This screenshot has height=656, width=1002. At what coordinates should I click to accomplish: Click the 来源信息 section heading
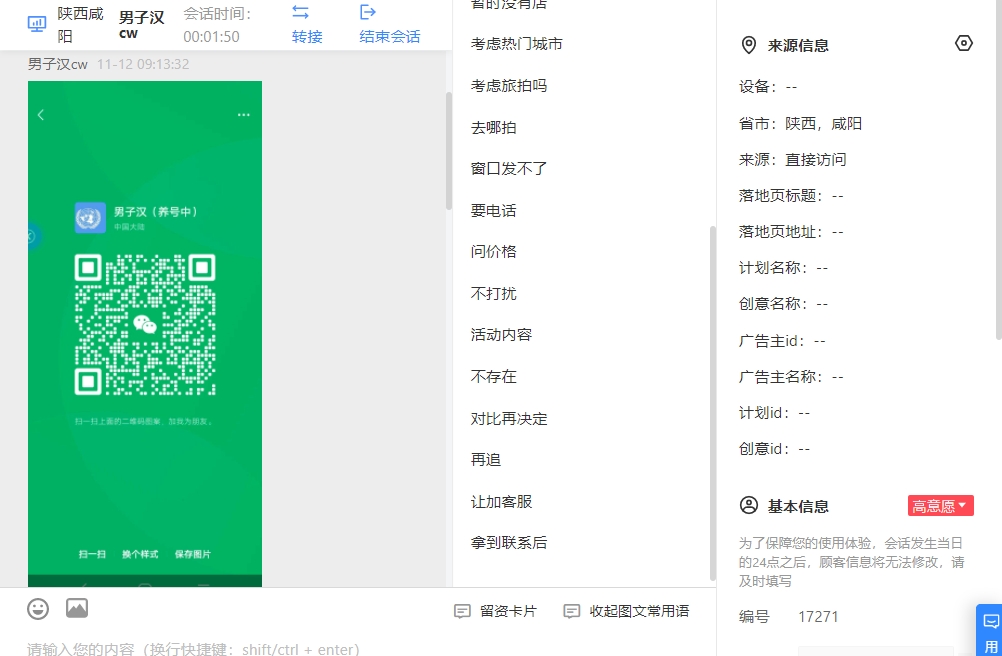pos(798,46)
